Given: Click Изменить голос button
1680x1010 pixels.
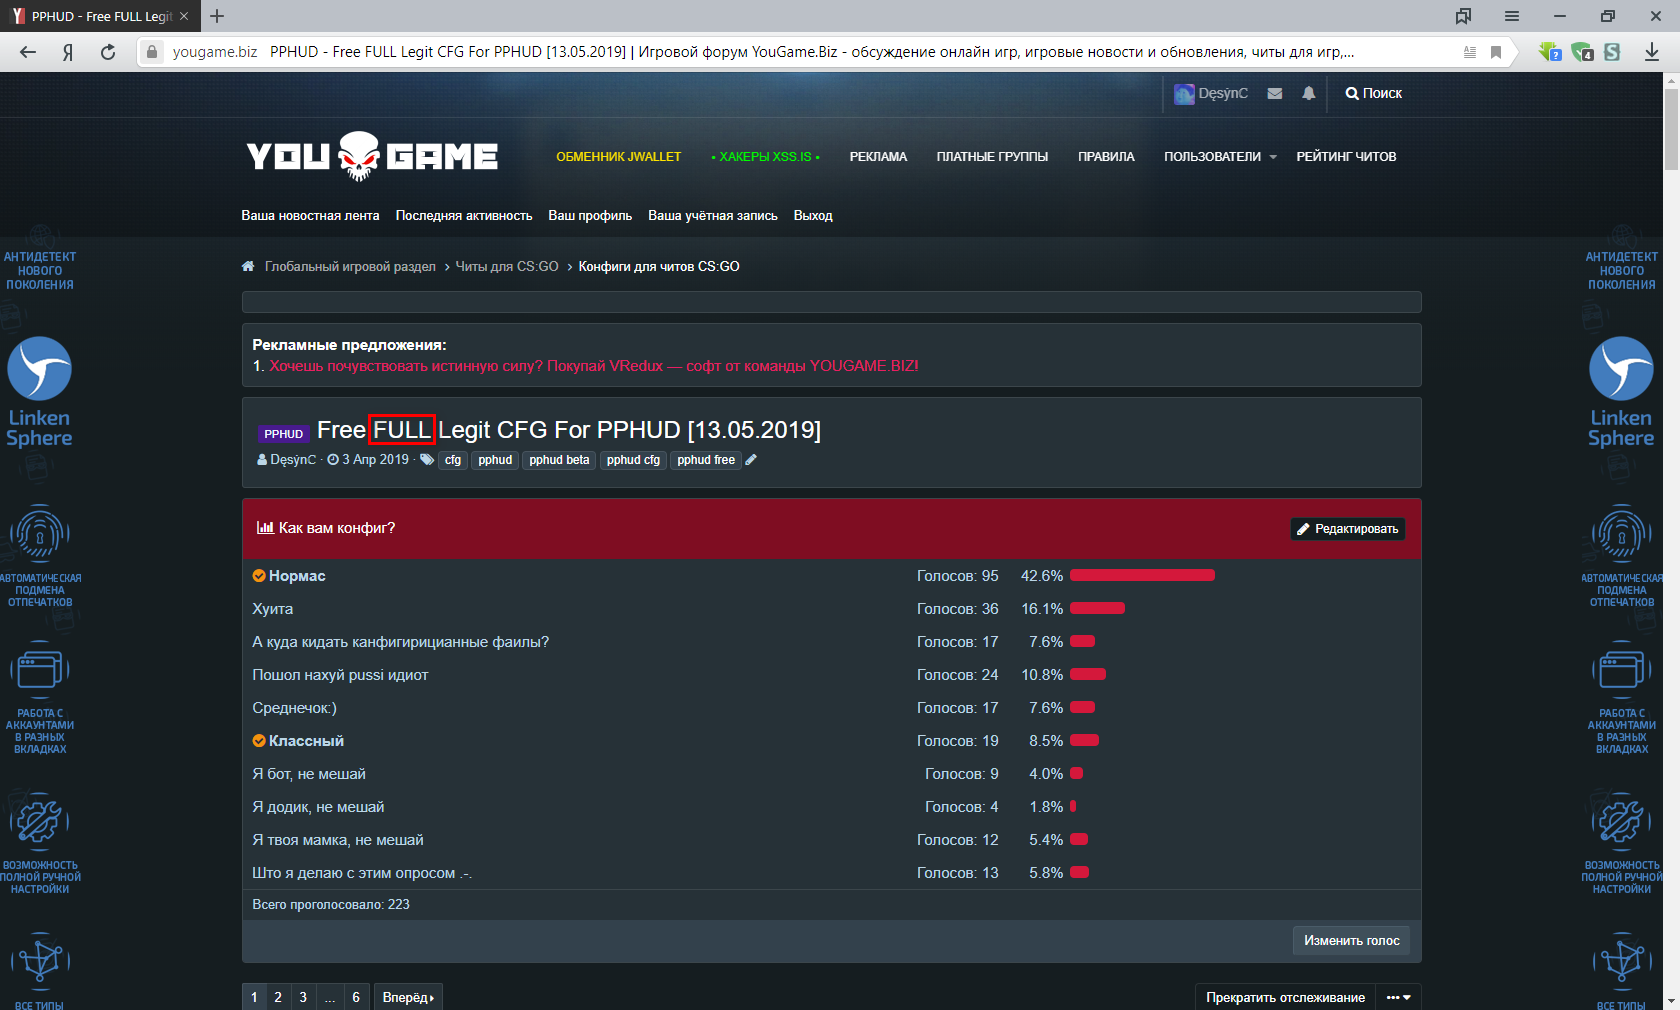Looking at the screenshot, I should (x=1351, y=940).
